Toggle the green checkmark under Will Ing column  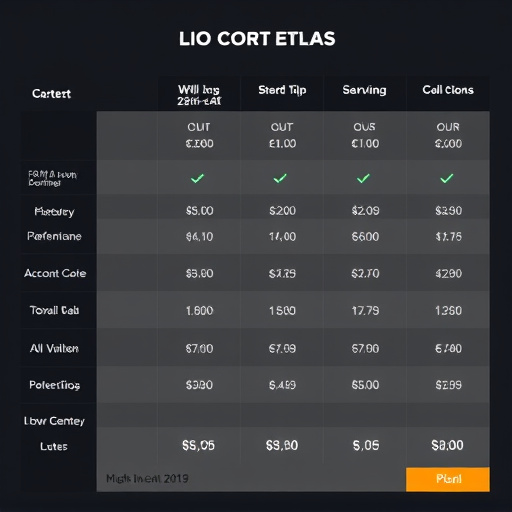197,178
